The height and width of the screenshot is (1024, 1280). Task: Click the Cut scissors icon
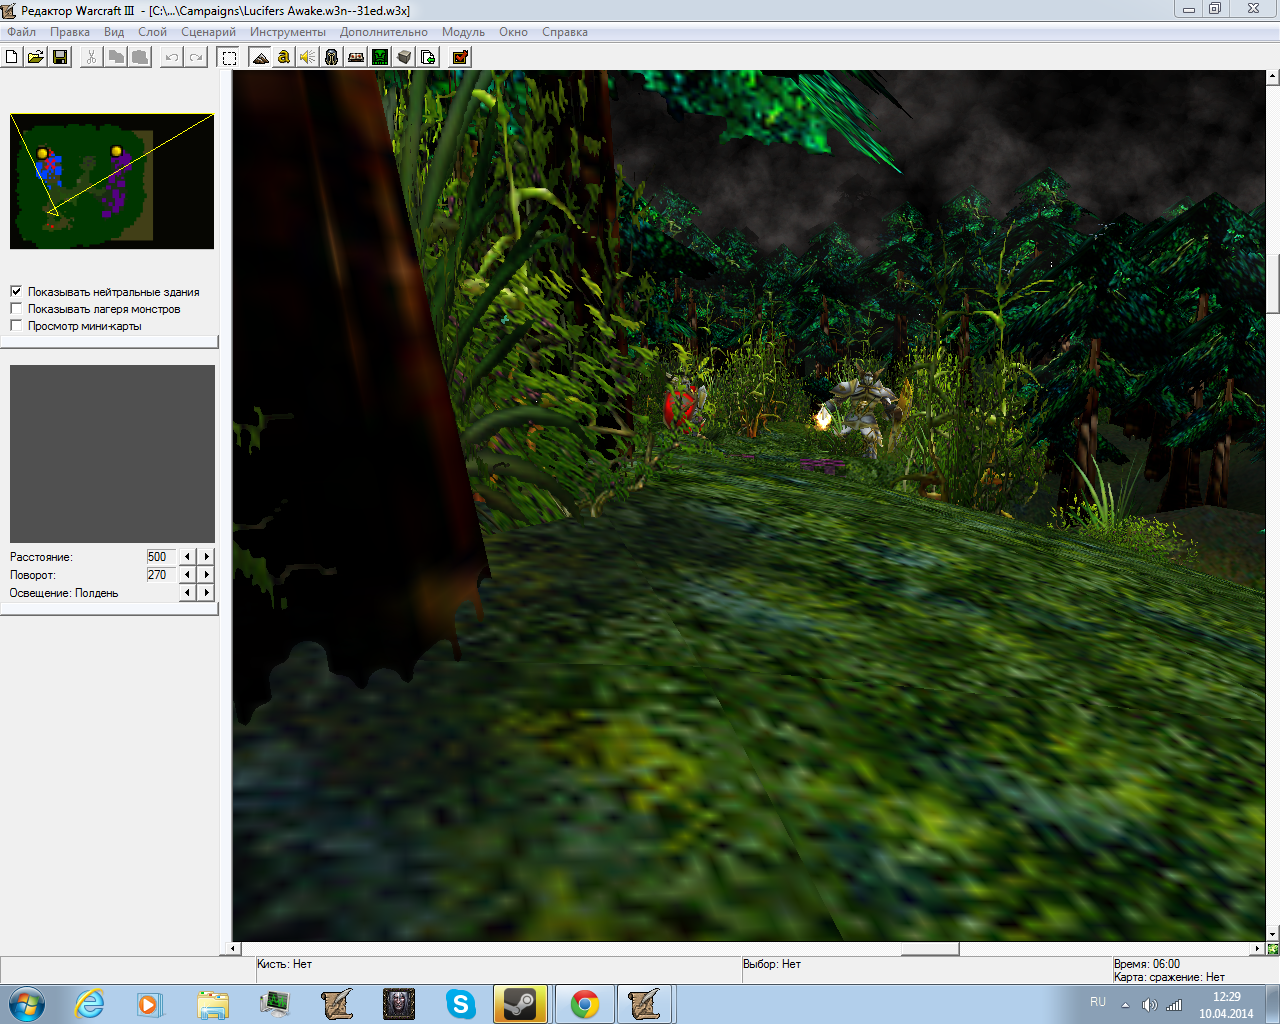click(x=91, y=57)
